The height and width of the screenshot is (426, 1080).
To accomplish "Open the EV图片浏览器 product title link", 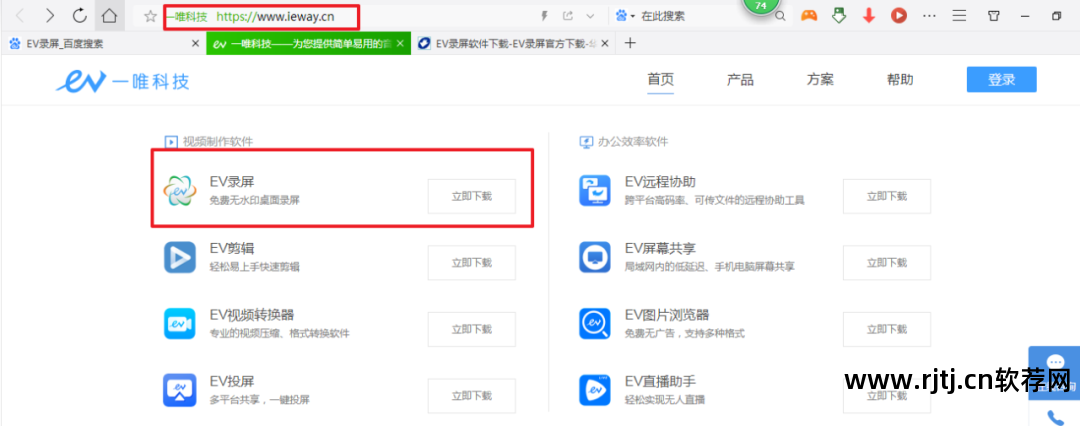I will pos(667,315).
